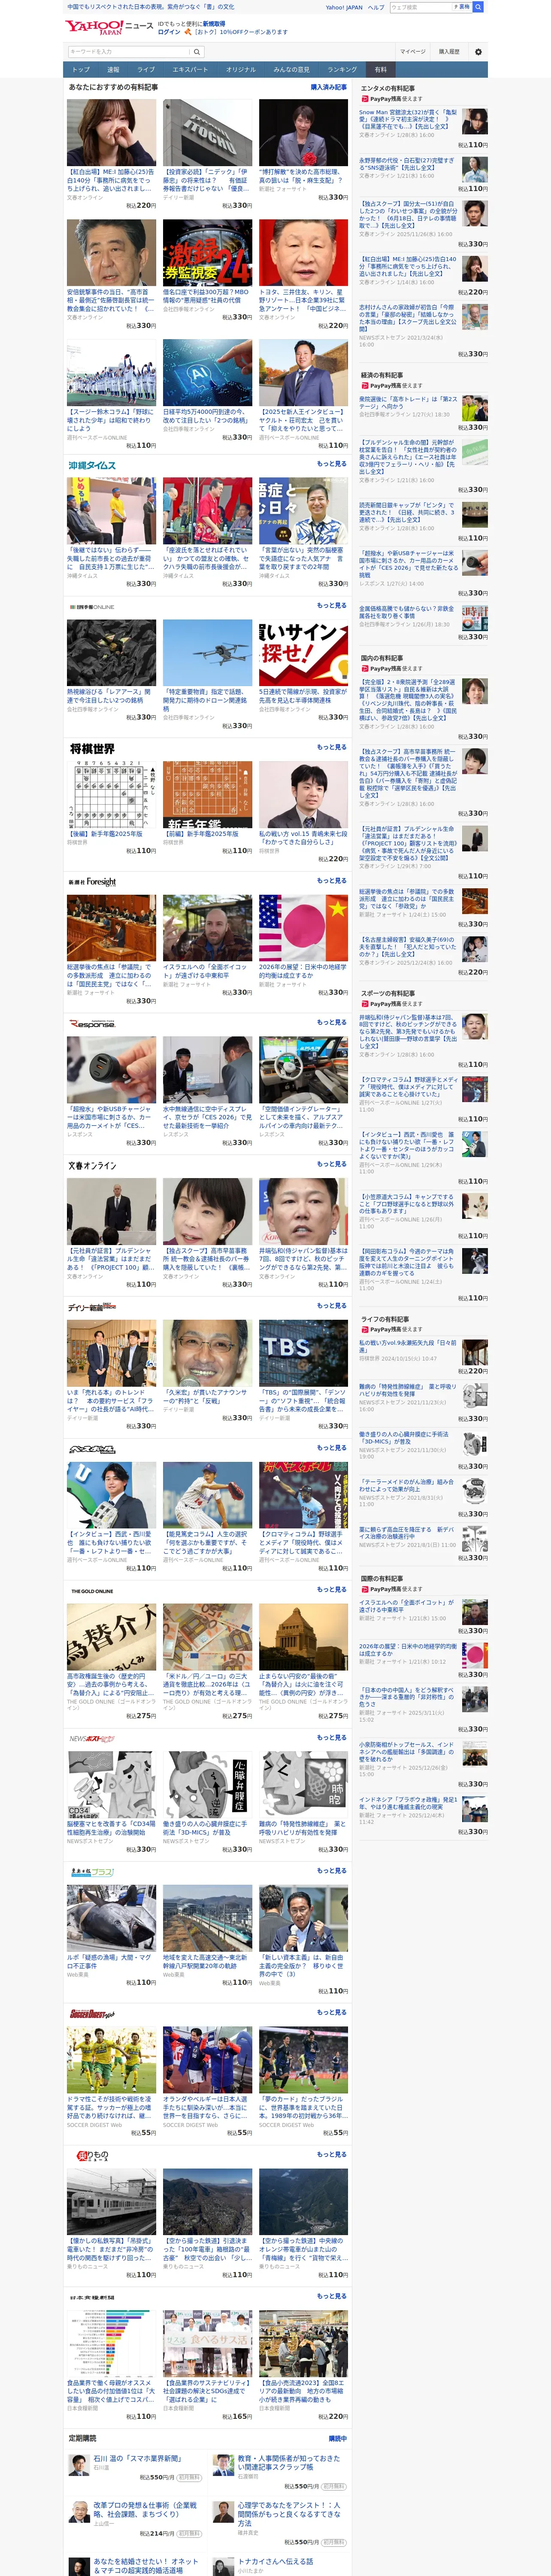This screenshot has height=2576, width=551.
Task: Open the NEWSポストセブン logo
Action: [92, 1738]
